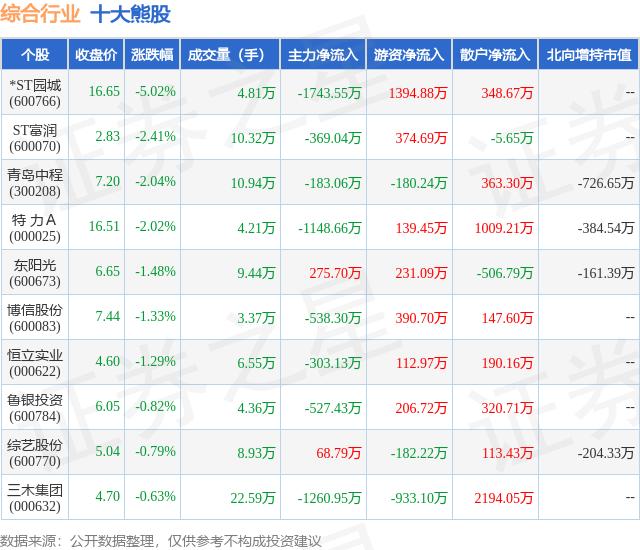
Task: Click hot money value -933.10万
Action: click(x=419, y=498)
